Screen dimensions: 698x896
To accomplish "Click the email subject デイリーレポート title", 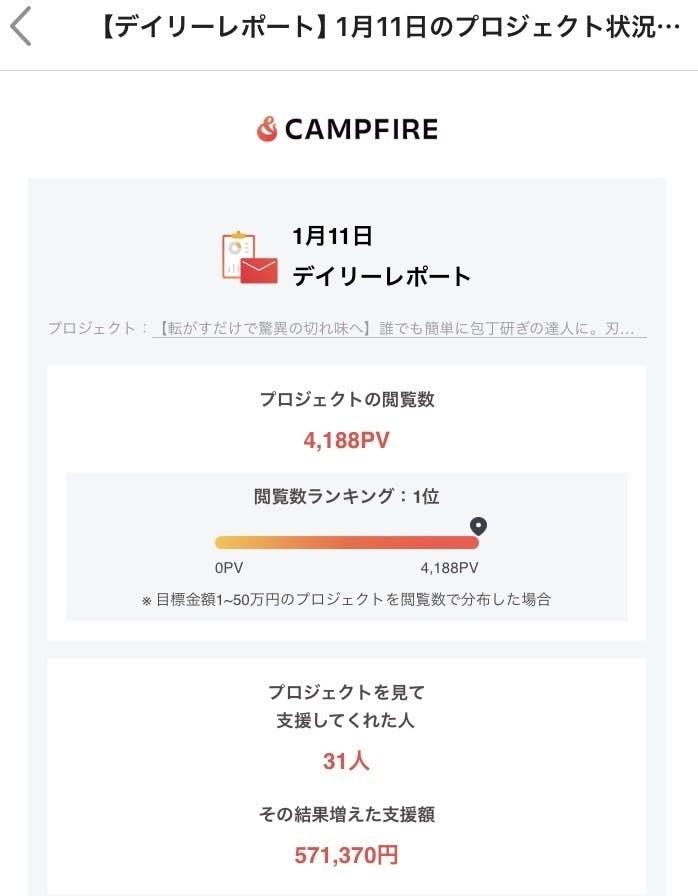I will (x=391, y=27).
